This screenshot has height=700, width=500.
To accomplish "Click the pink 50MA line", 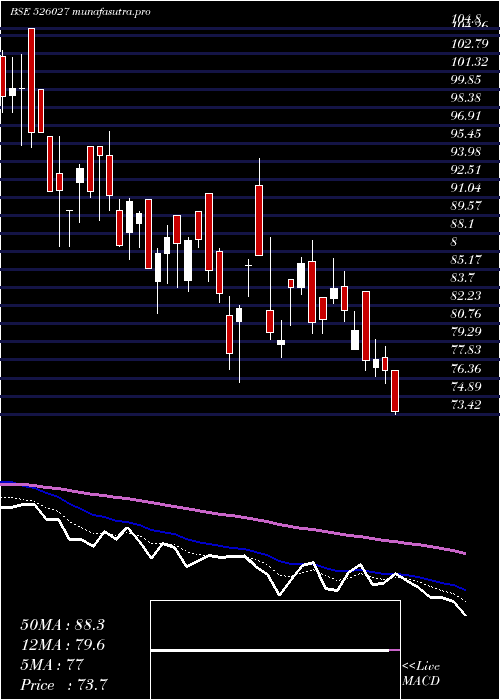I will [232, 516].
